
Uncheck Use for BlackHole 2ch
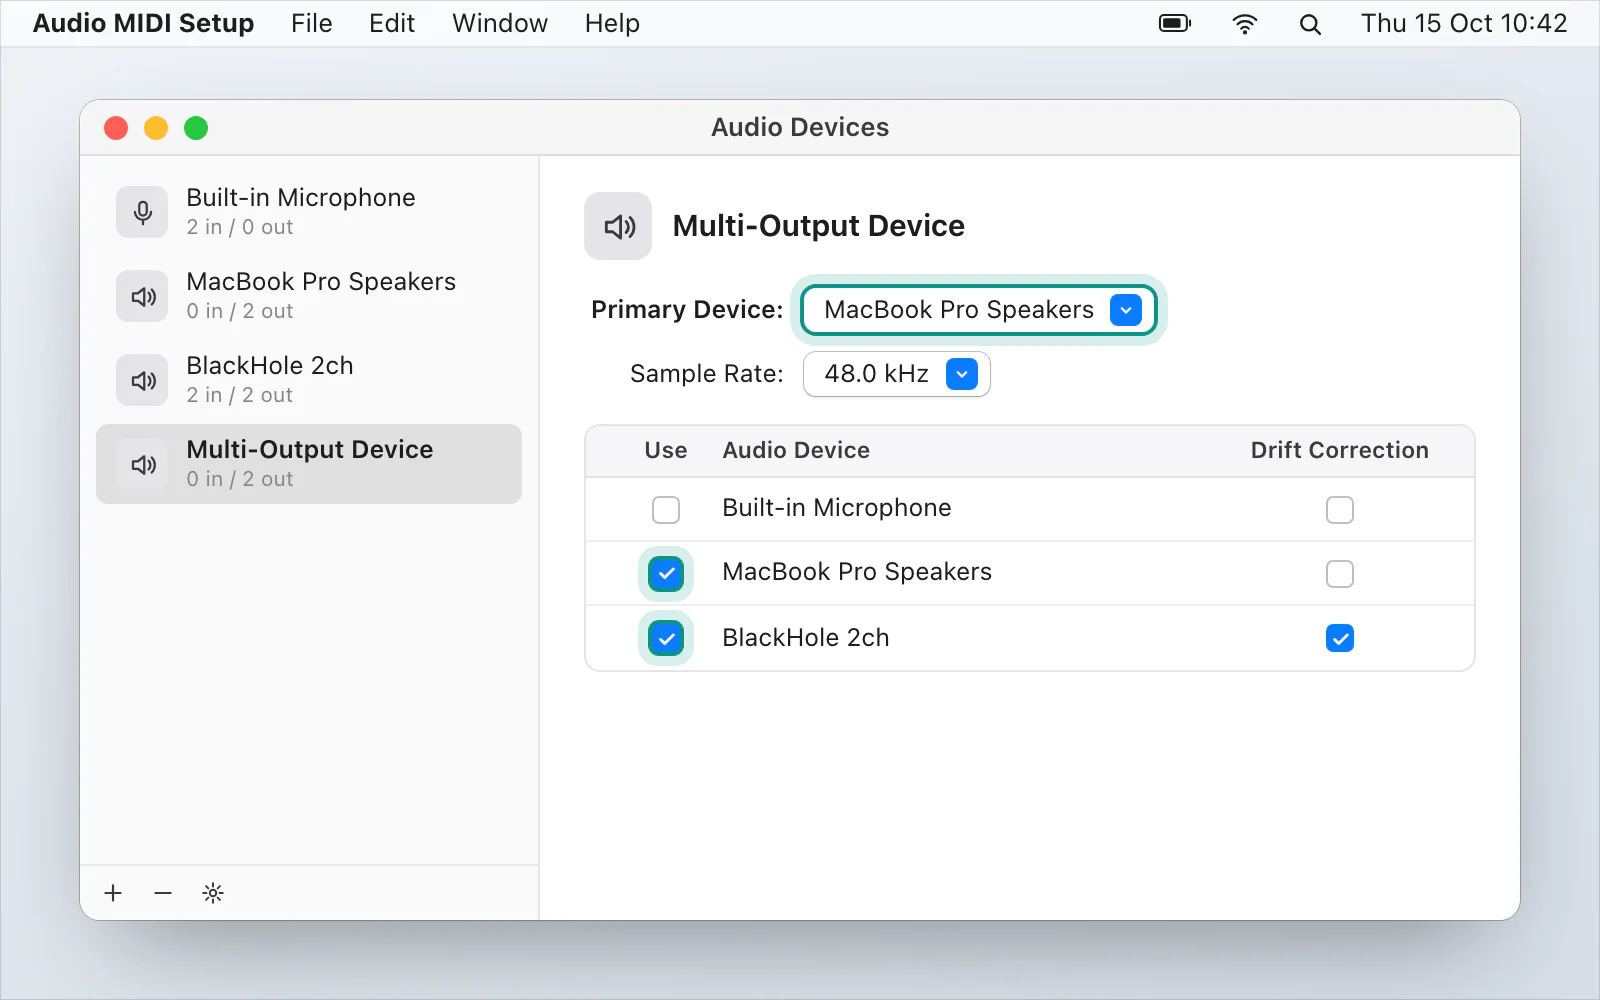[x=666, y=638]
